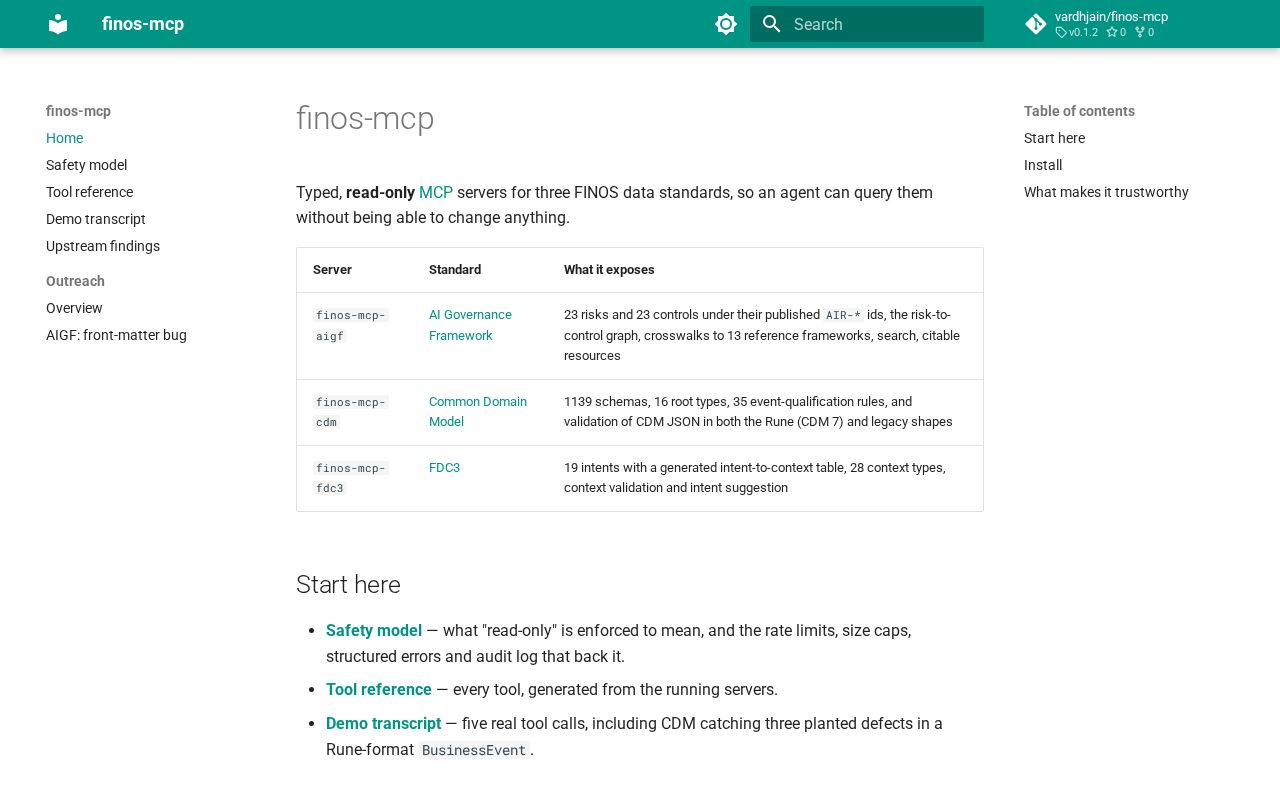Jump to Install in contents
Viewport: 1280px width, 800px height.
1043,165
